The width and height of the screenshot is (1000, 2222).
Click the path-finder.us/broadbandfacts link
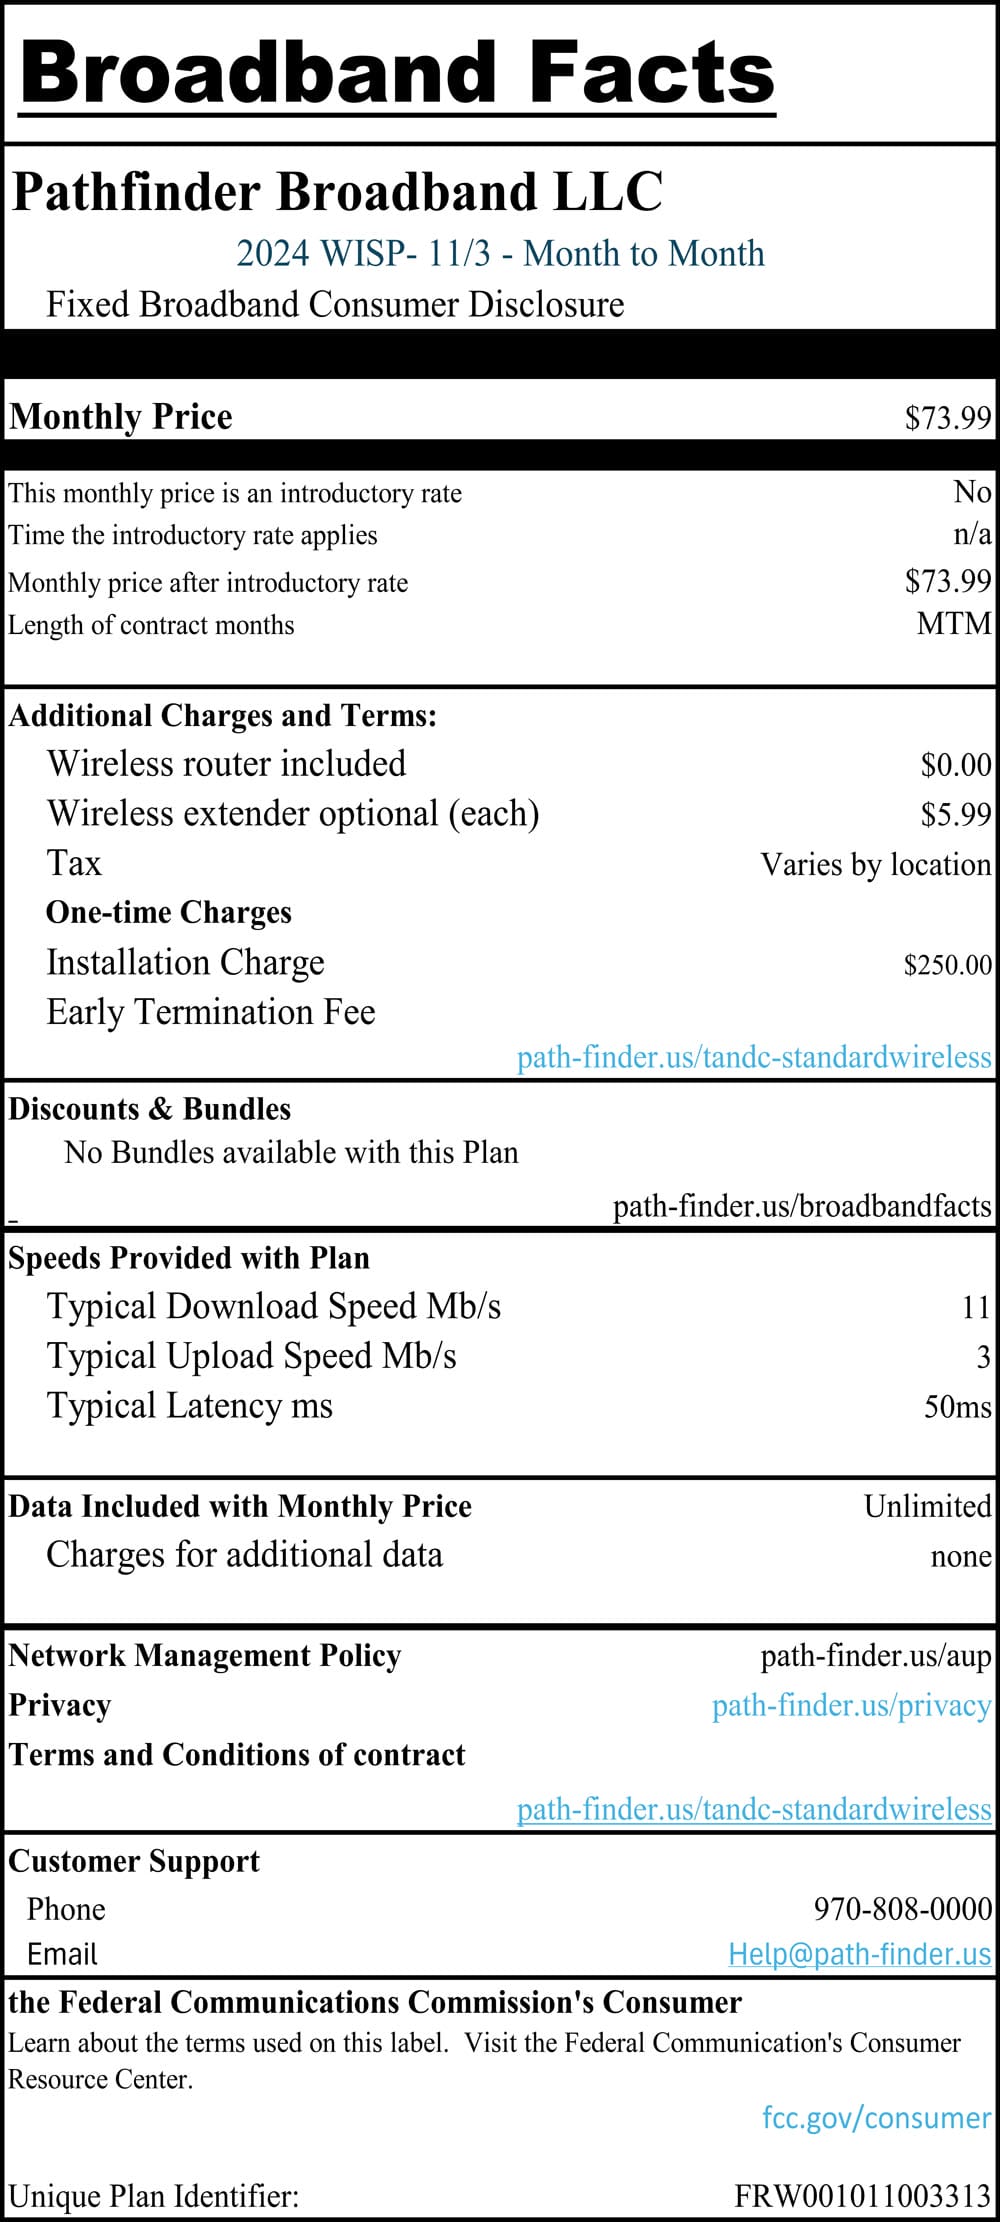click(801, 1206)
